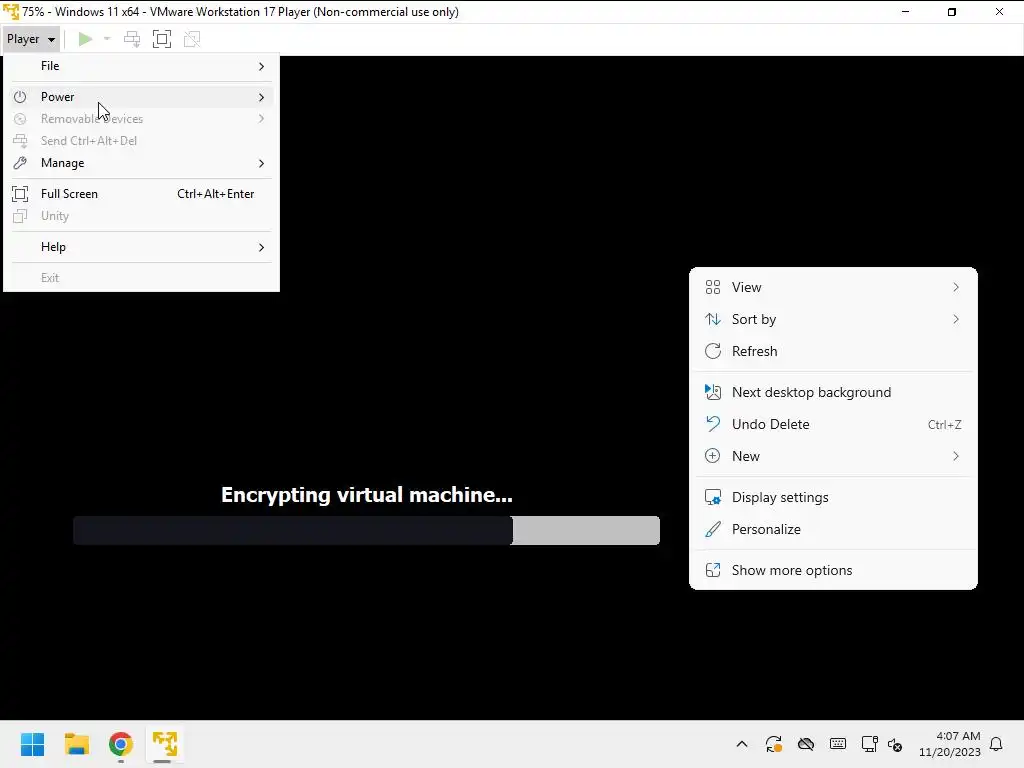Click the Manage wrench icon
Screen dimensions: 1024x768
click(x=20, y=163)
